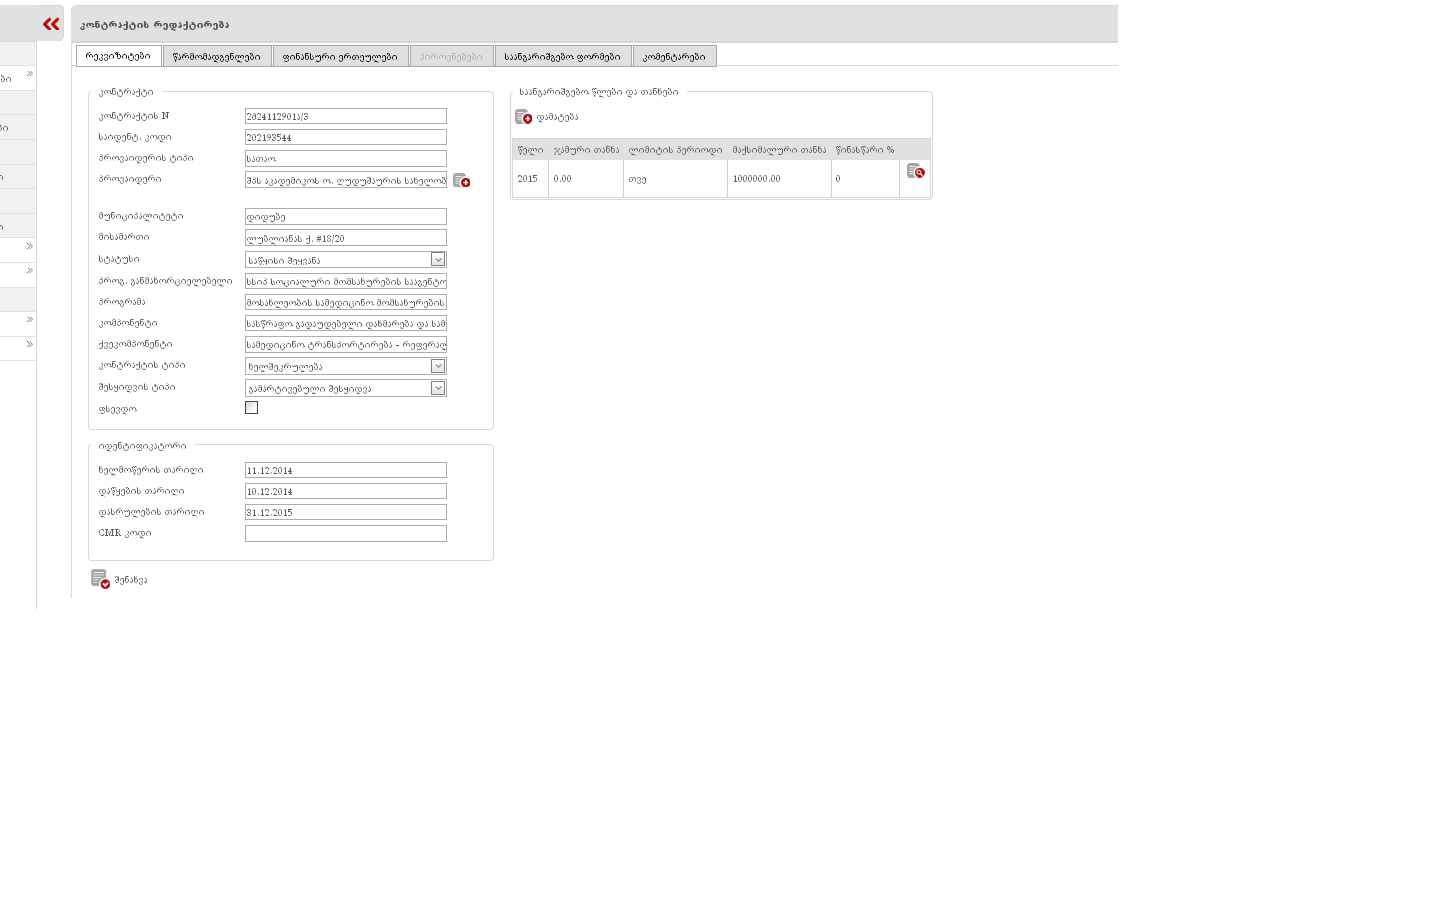1440x900 pixels.
Task: Switch to the წარმომადგენლები tab
Action: pyautogui.click(x=216, y=57)
